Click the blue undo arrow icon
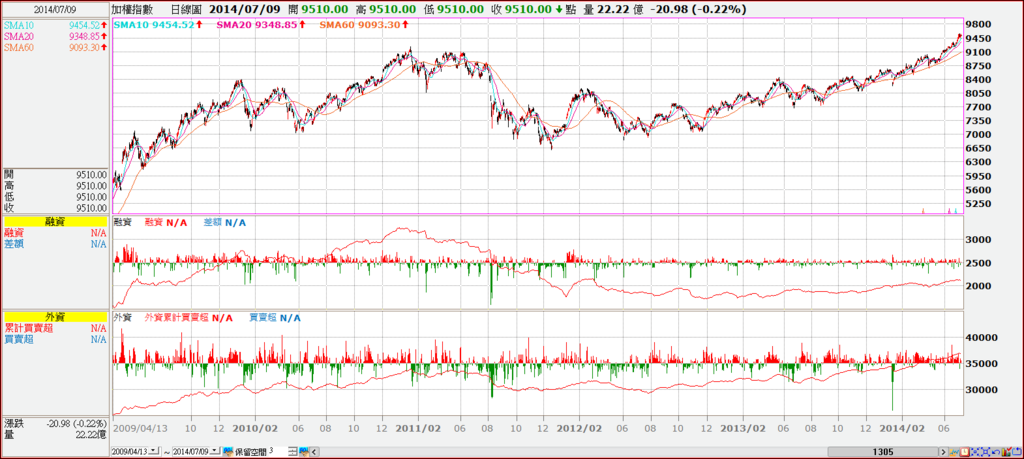Image resolution: width=1024 pixels, height=459 pixels. 996,452
